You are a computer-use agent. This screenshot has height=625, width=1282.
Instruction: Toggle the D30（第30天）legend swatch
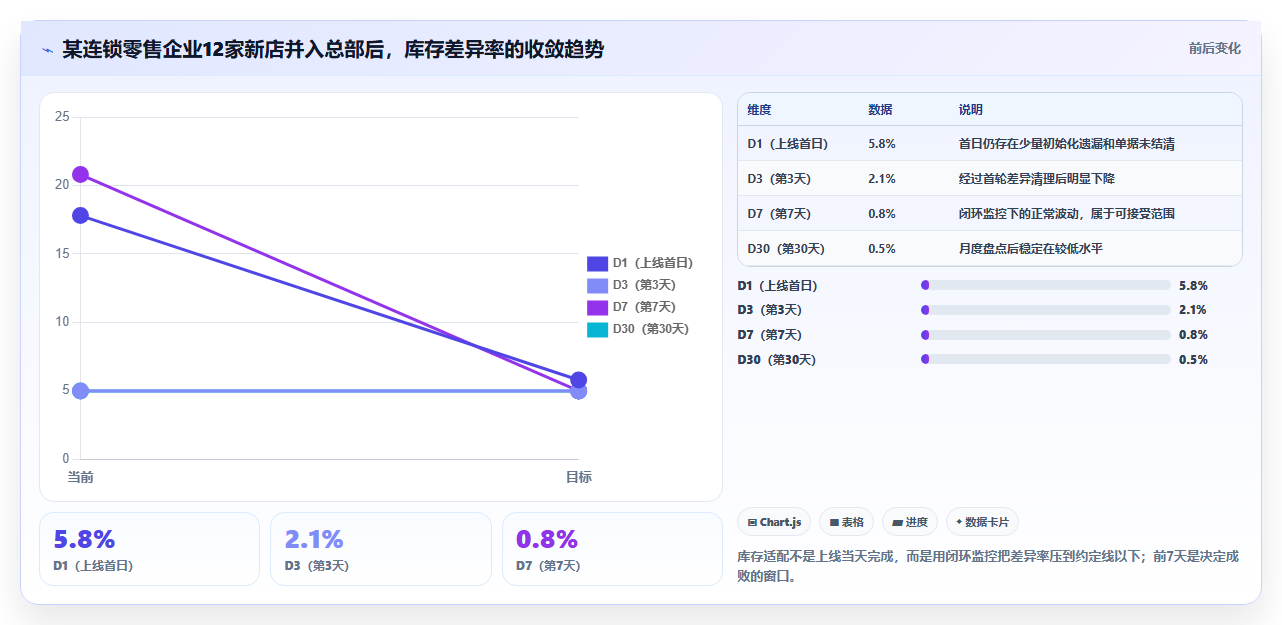pyautogui.click(x=597, y=329)
